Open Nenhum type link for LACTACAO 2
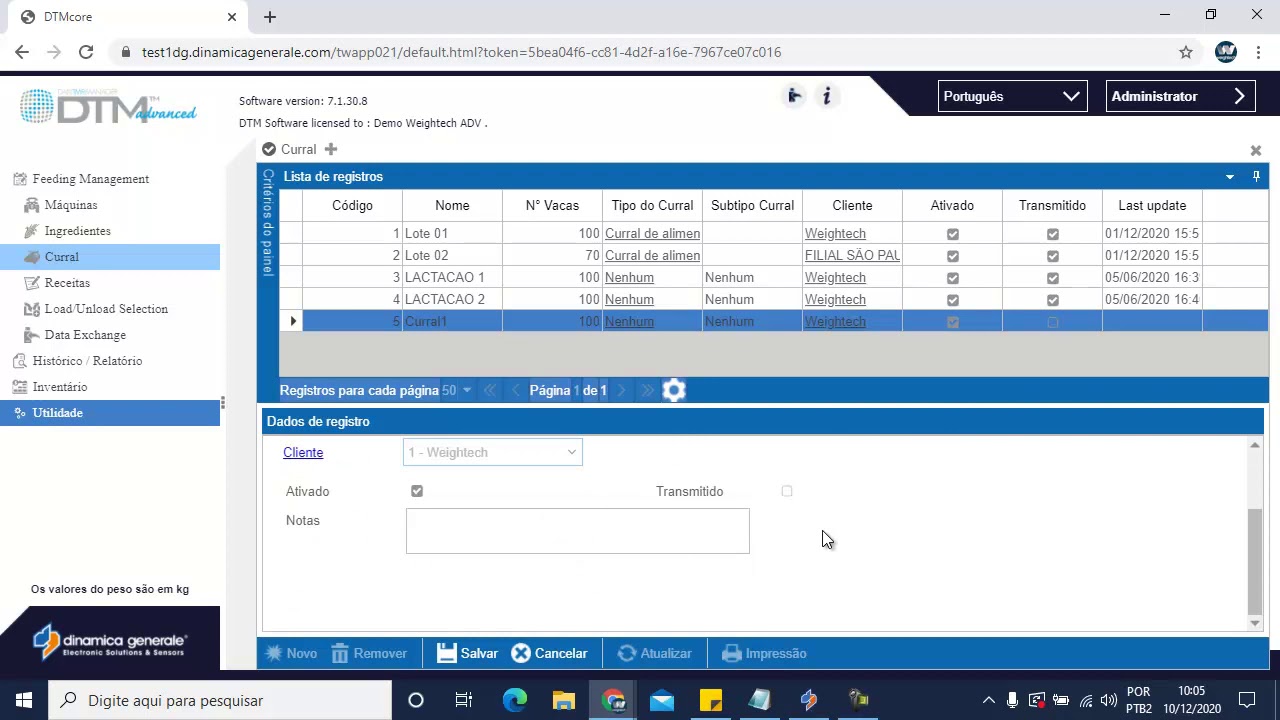 click(629, 299)
